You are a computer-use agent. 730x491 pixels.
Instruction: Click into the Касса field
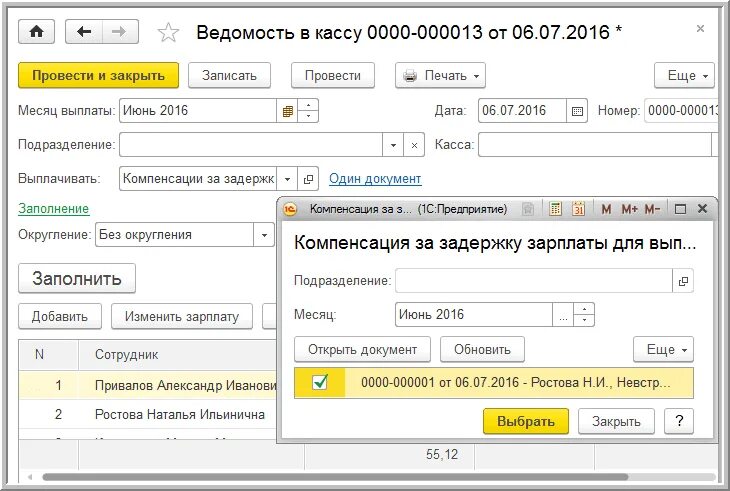pyautogui.click(x=595, y=145)
